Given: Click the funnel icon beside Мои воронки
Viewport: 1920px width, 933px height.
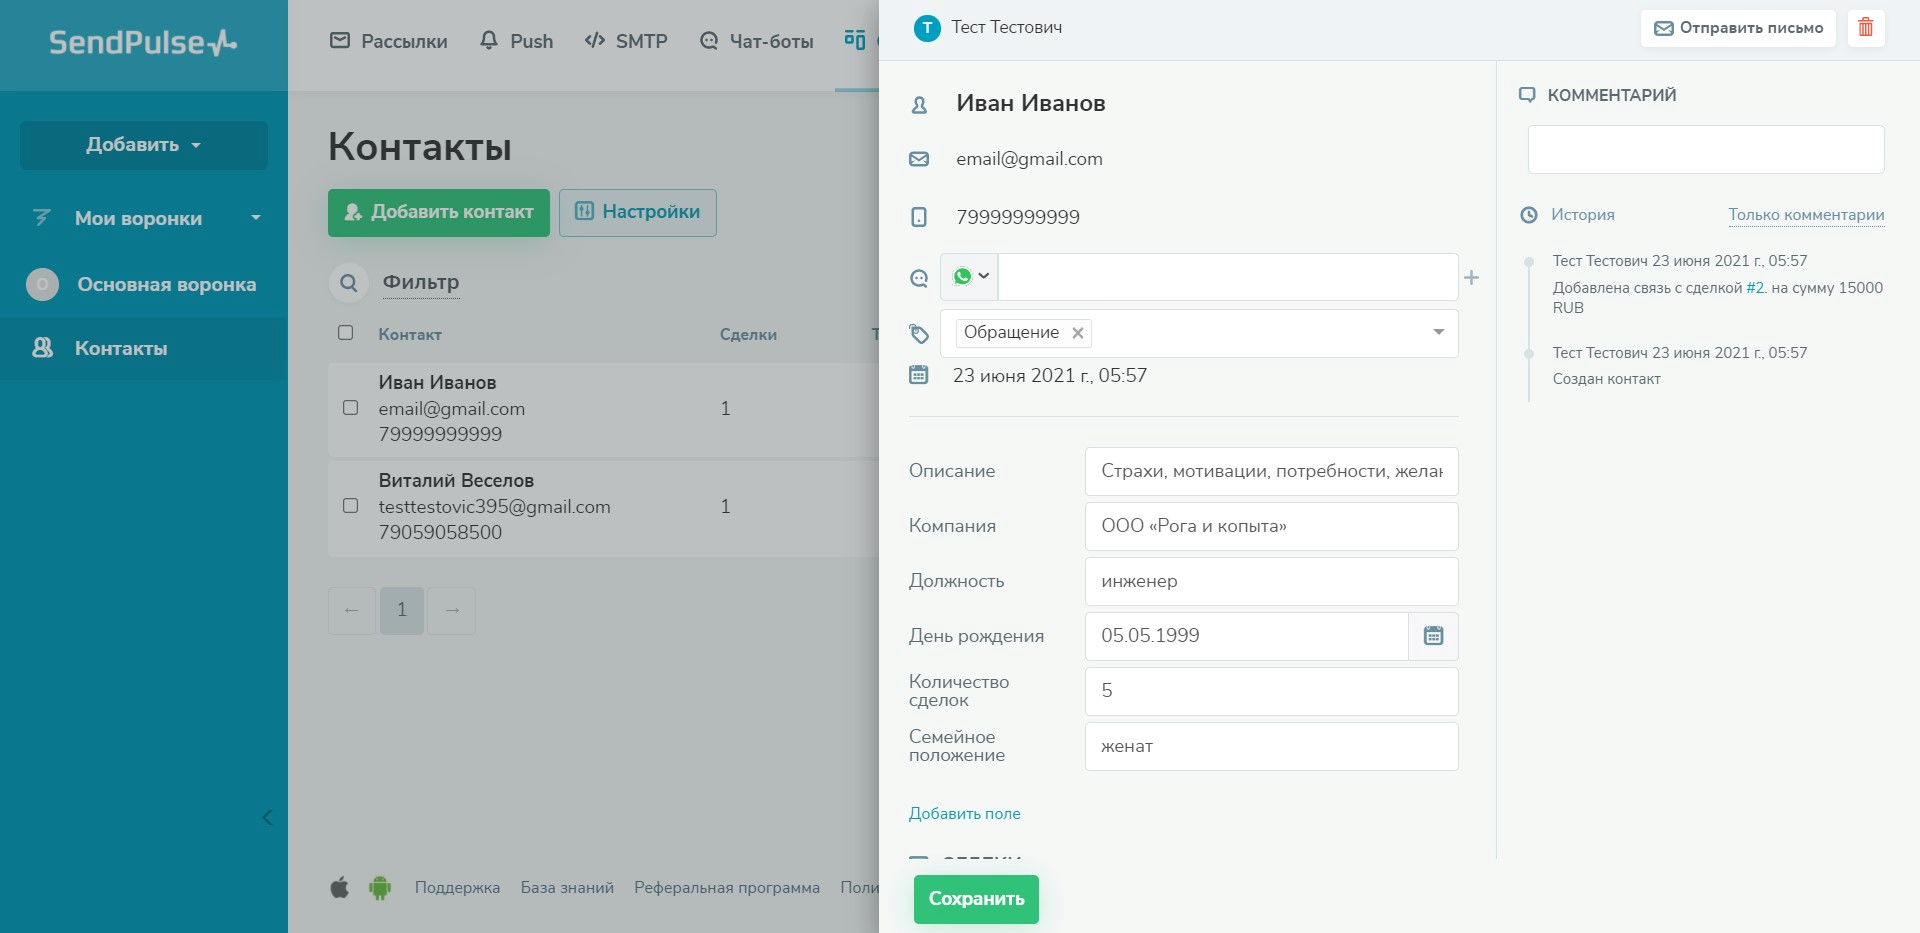Looking at the screenshot, I should pos(42,218).
